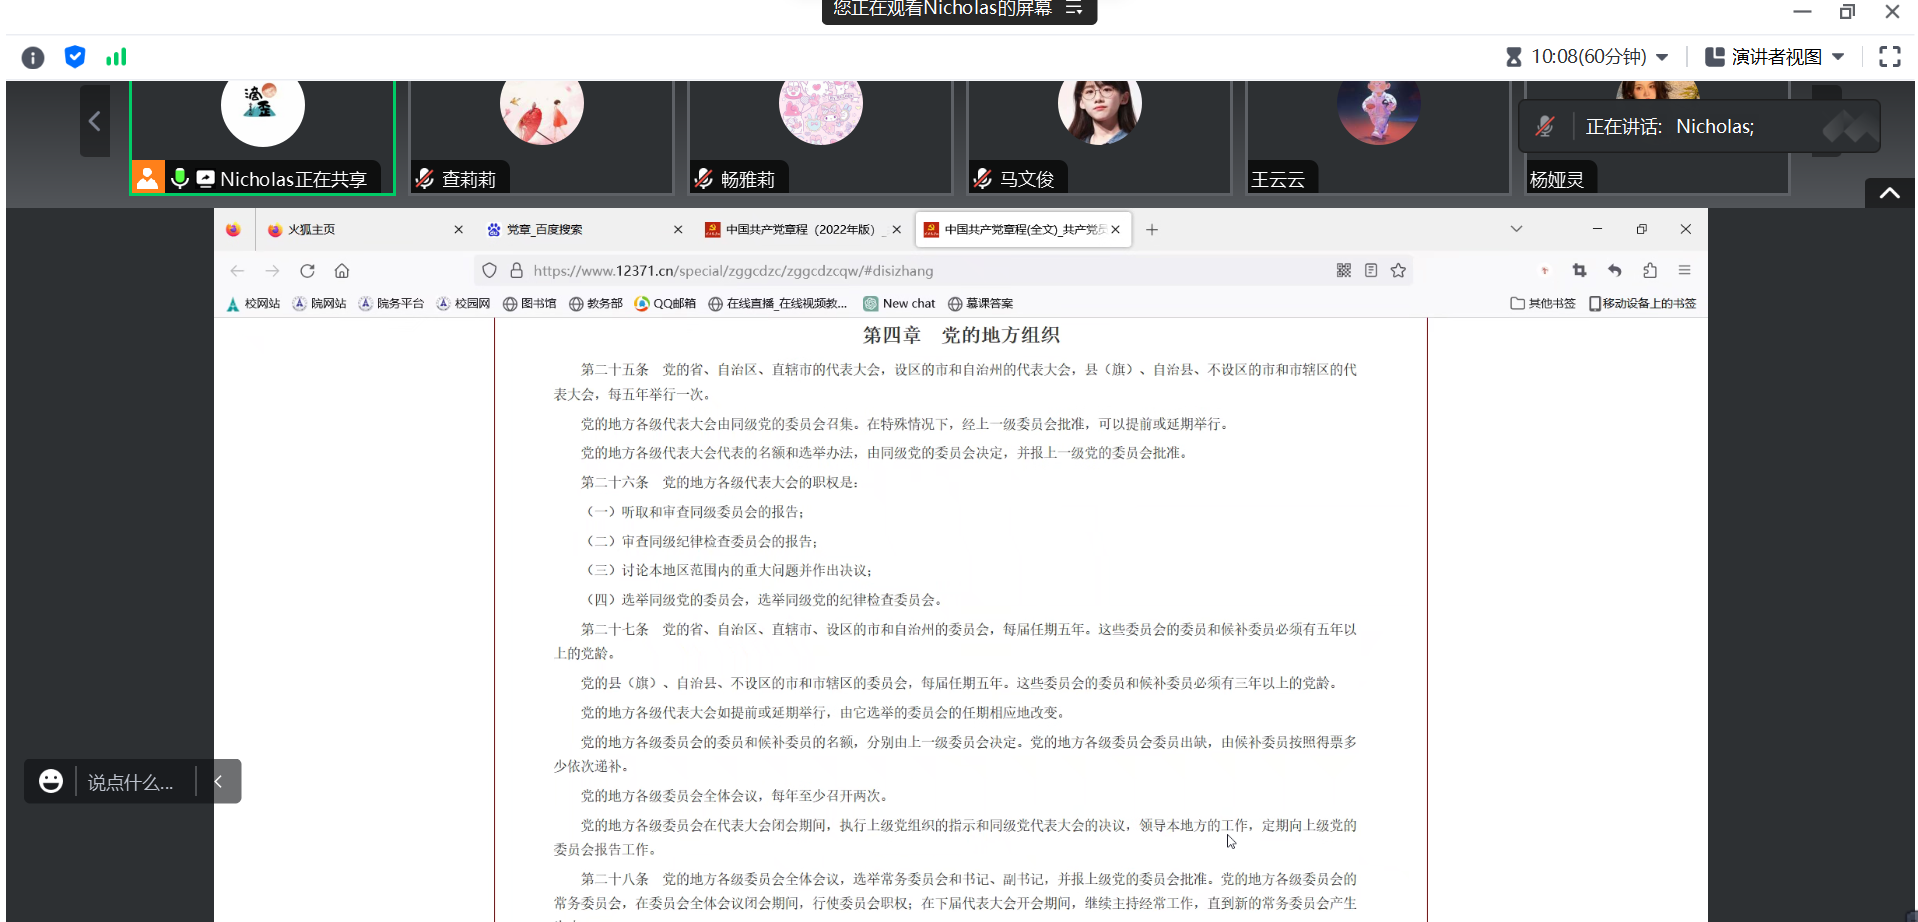
Task: Bookmark this page with star icon
Action: point(1398,271)
